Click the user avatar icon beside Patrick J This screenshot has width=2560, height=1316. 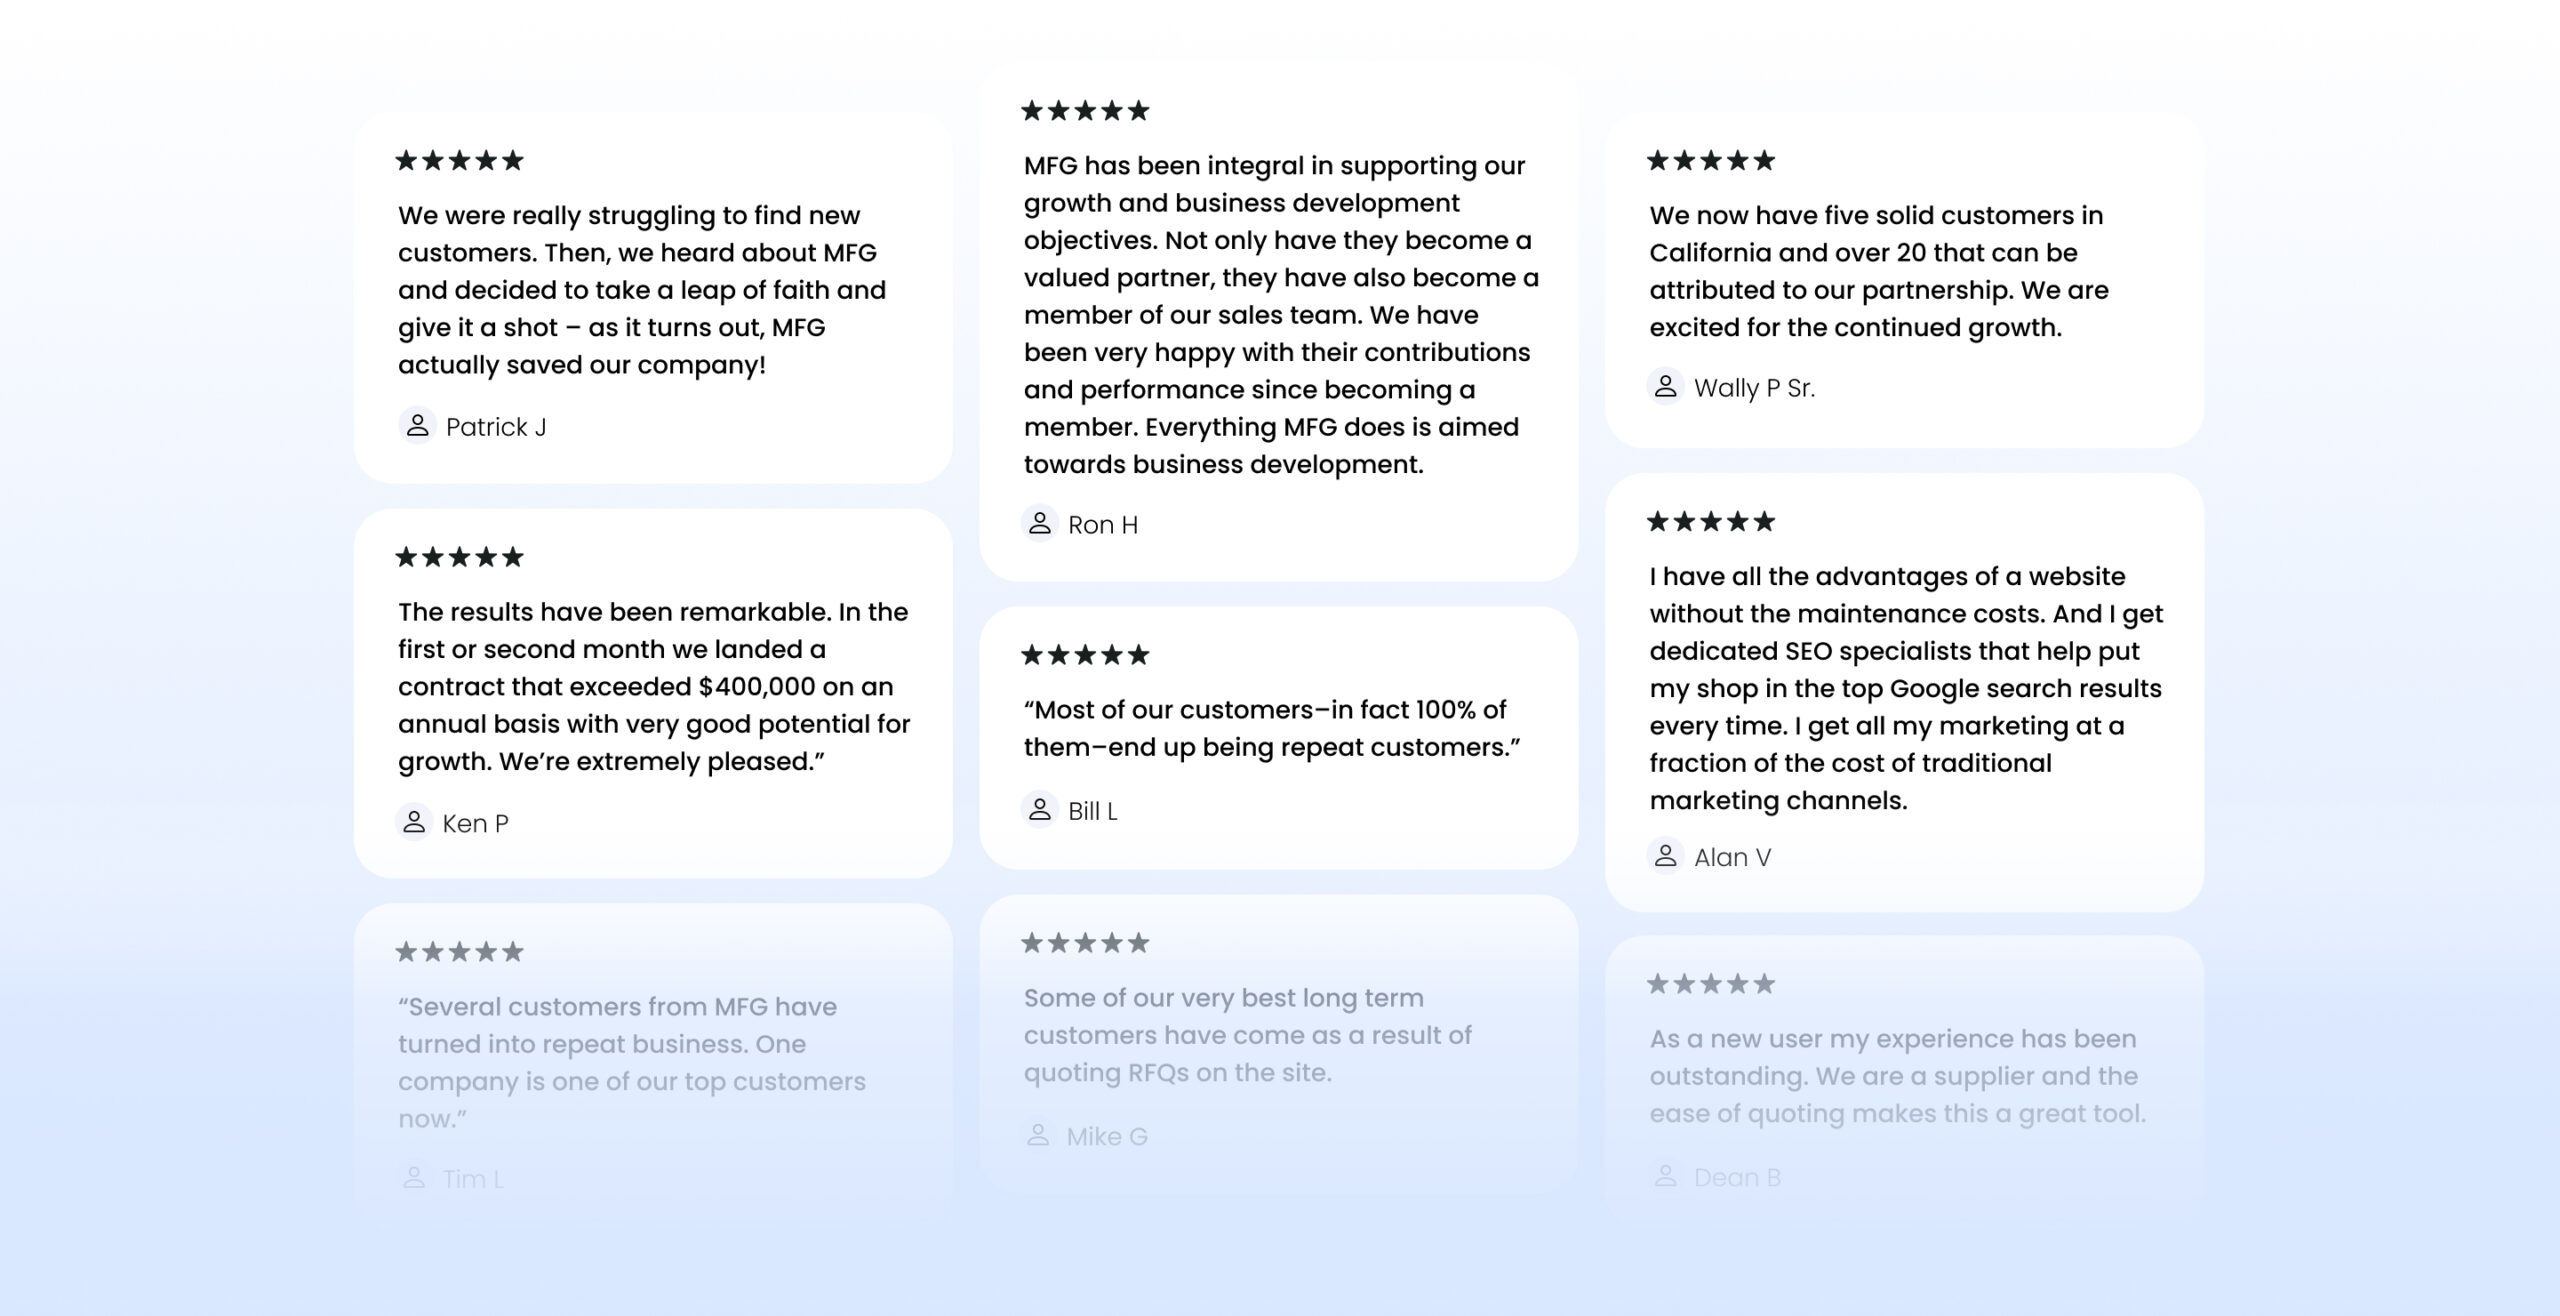417,426
